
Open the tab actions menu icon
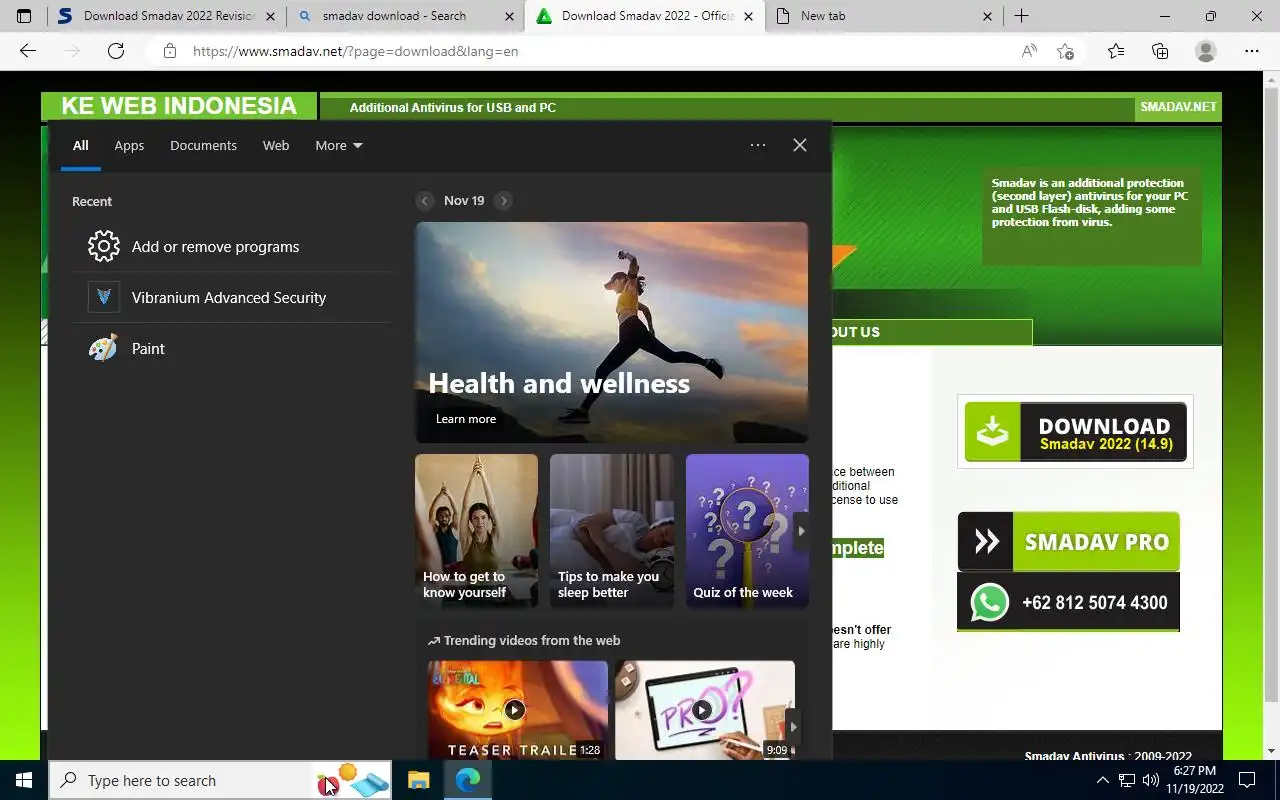[x=24, y=16]
